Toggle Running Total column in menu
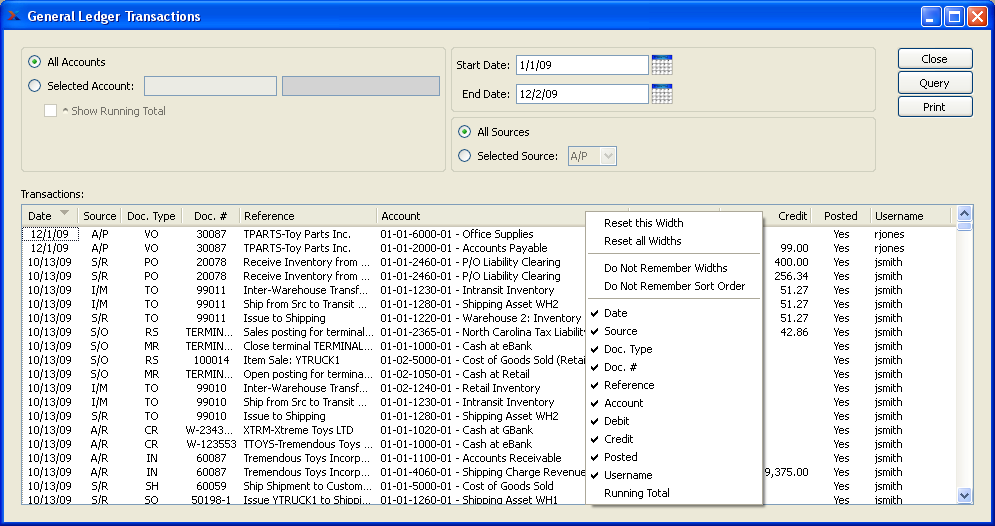This screenshot has width=995, height=526. coord(636,493)
